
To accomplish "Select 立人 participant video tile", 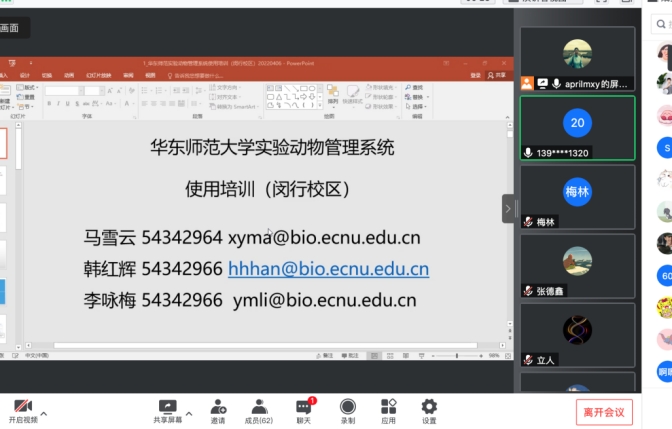I will (x=577, y=335).
